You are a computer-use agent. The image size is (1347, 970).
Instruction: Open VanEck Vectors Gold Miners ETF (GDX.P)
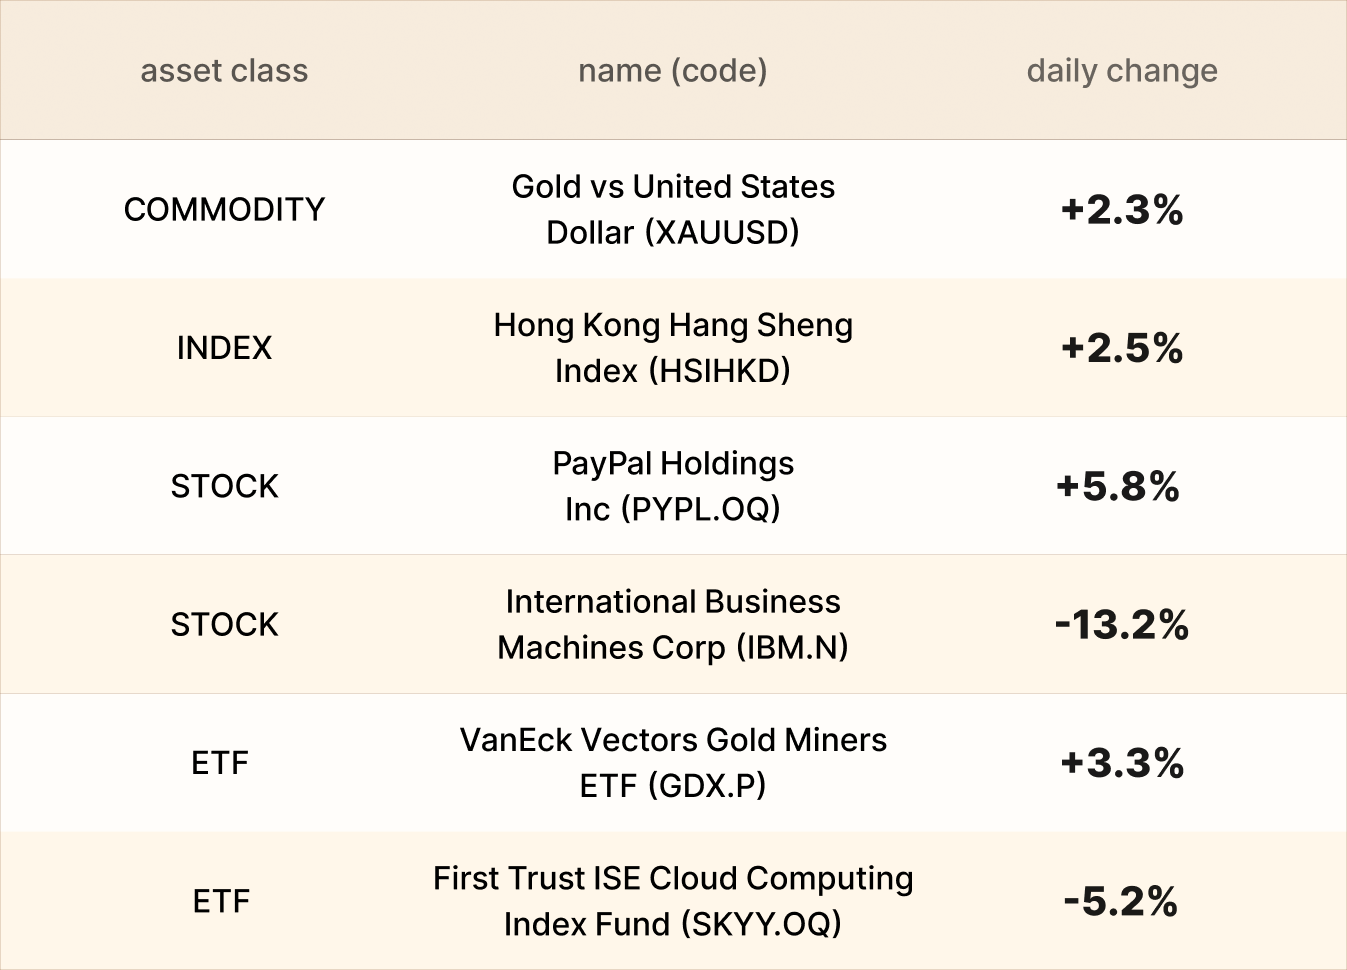click(672, 763)
